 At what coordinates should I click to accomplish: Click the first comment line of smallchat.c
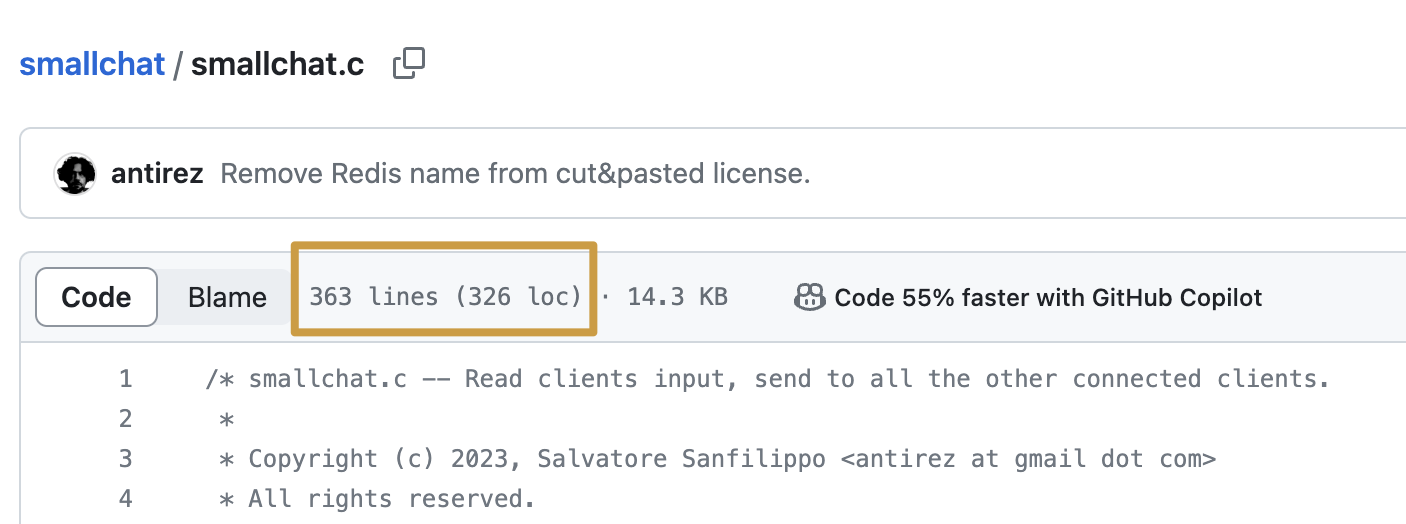[767, 379]
